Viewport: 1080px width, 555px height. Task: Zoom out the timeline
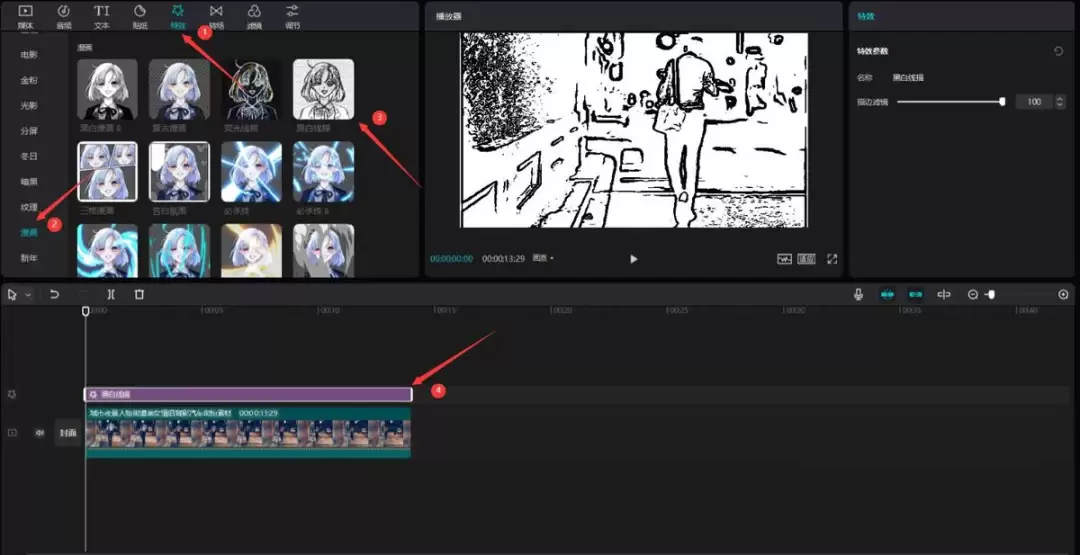coord(973,294)
